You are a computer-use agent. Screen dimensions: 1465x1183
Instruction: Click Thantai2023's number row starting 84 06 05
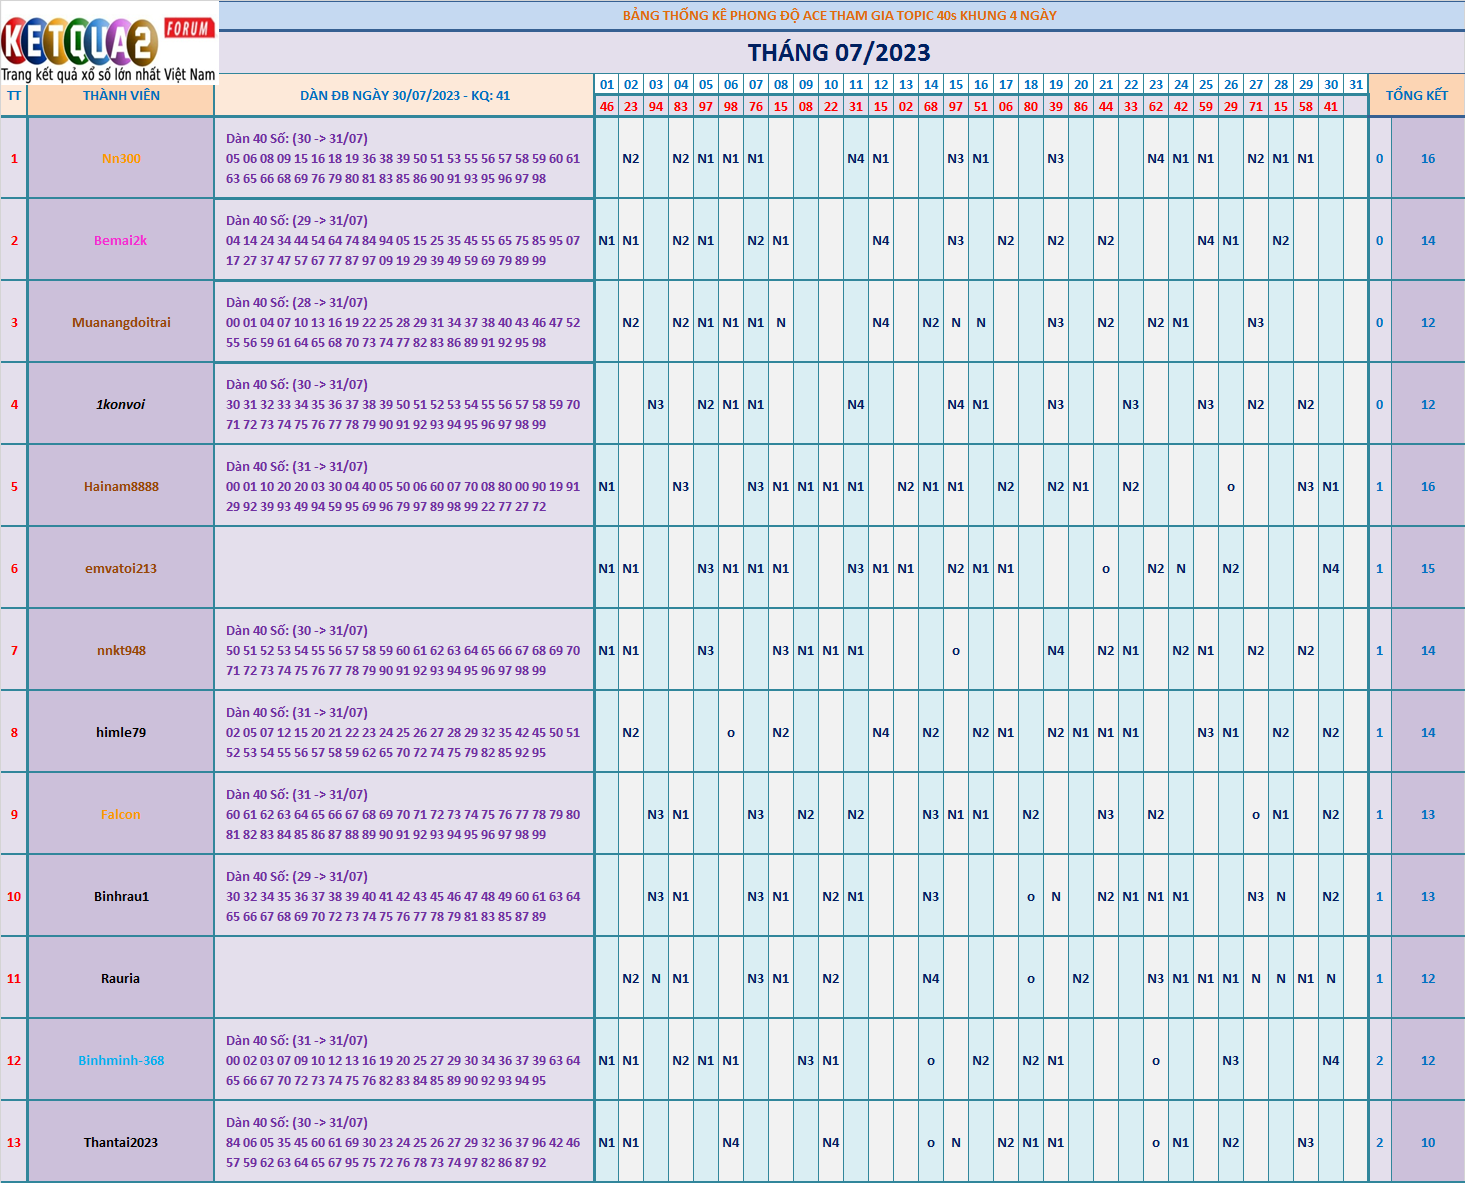[x=403, y=1143]
